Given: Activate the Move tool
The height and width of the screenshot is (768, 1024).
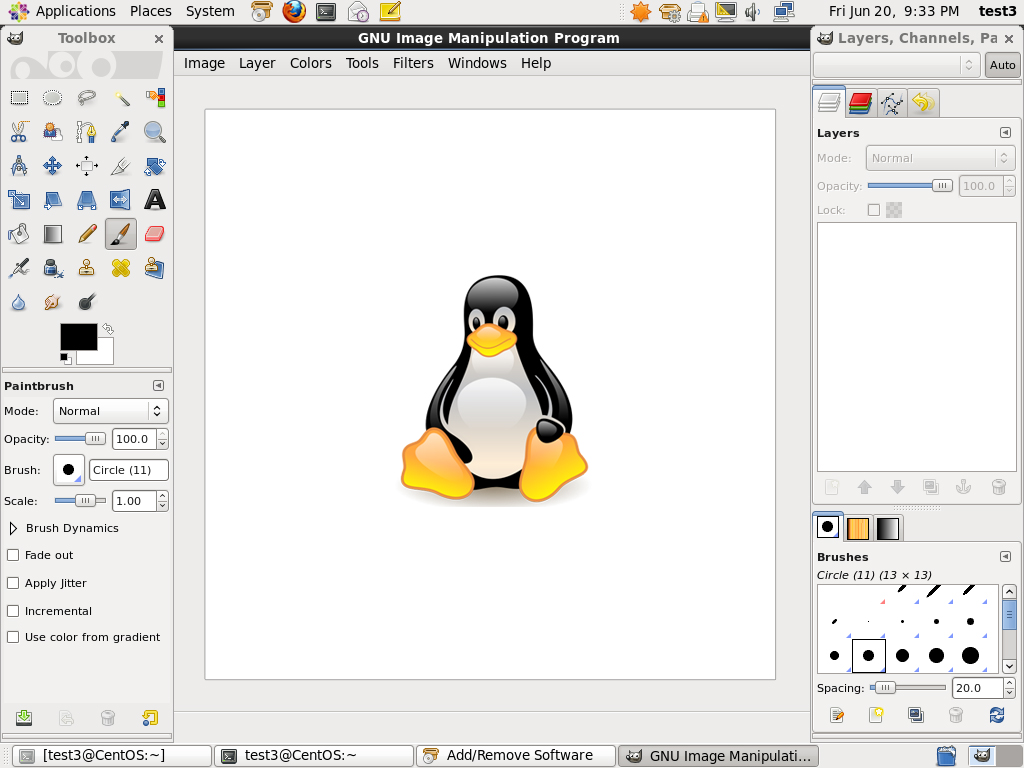Looking at the screenshot, I should click(53, 166).
